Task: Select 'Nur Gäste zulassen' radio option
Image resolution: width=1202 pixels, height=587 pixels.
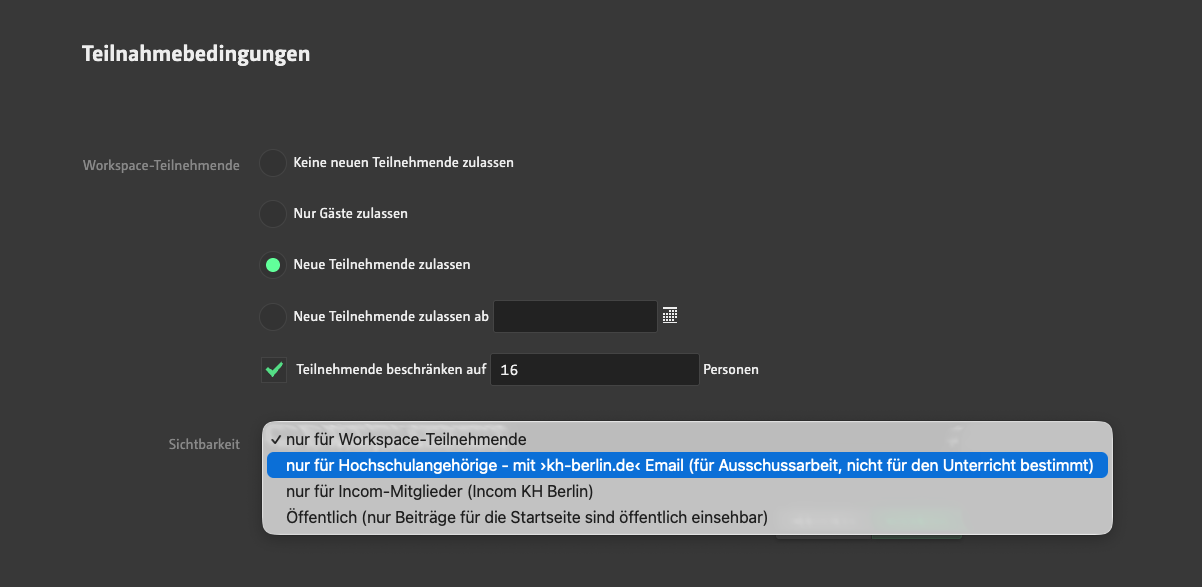Action: pos(273,214)
